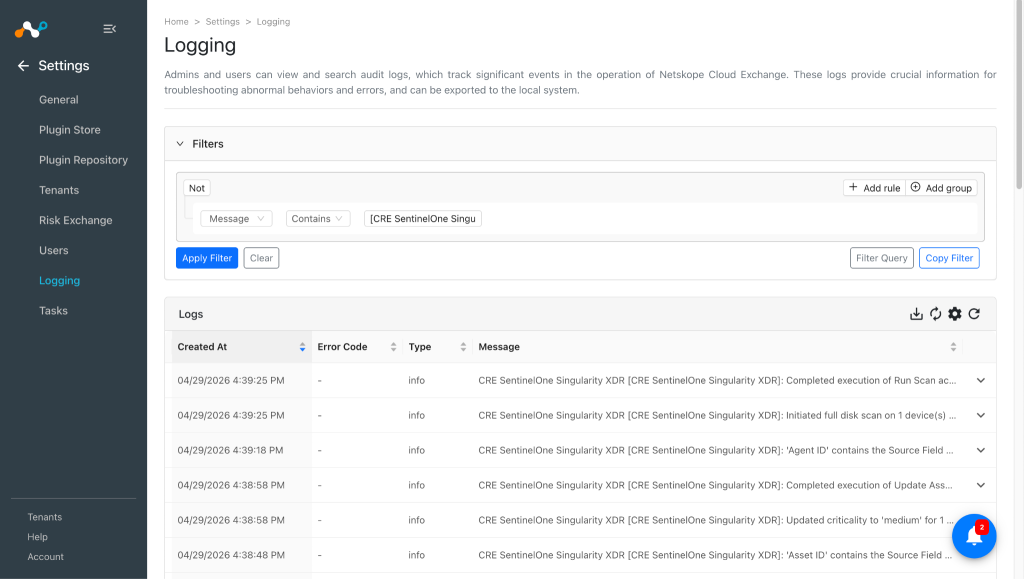Sort by Message column arrows
This screenshot has height=579, width=1024.
click(953, 347)
